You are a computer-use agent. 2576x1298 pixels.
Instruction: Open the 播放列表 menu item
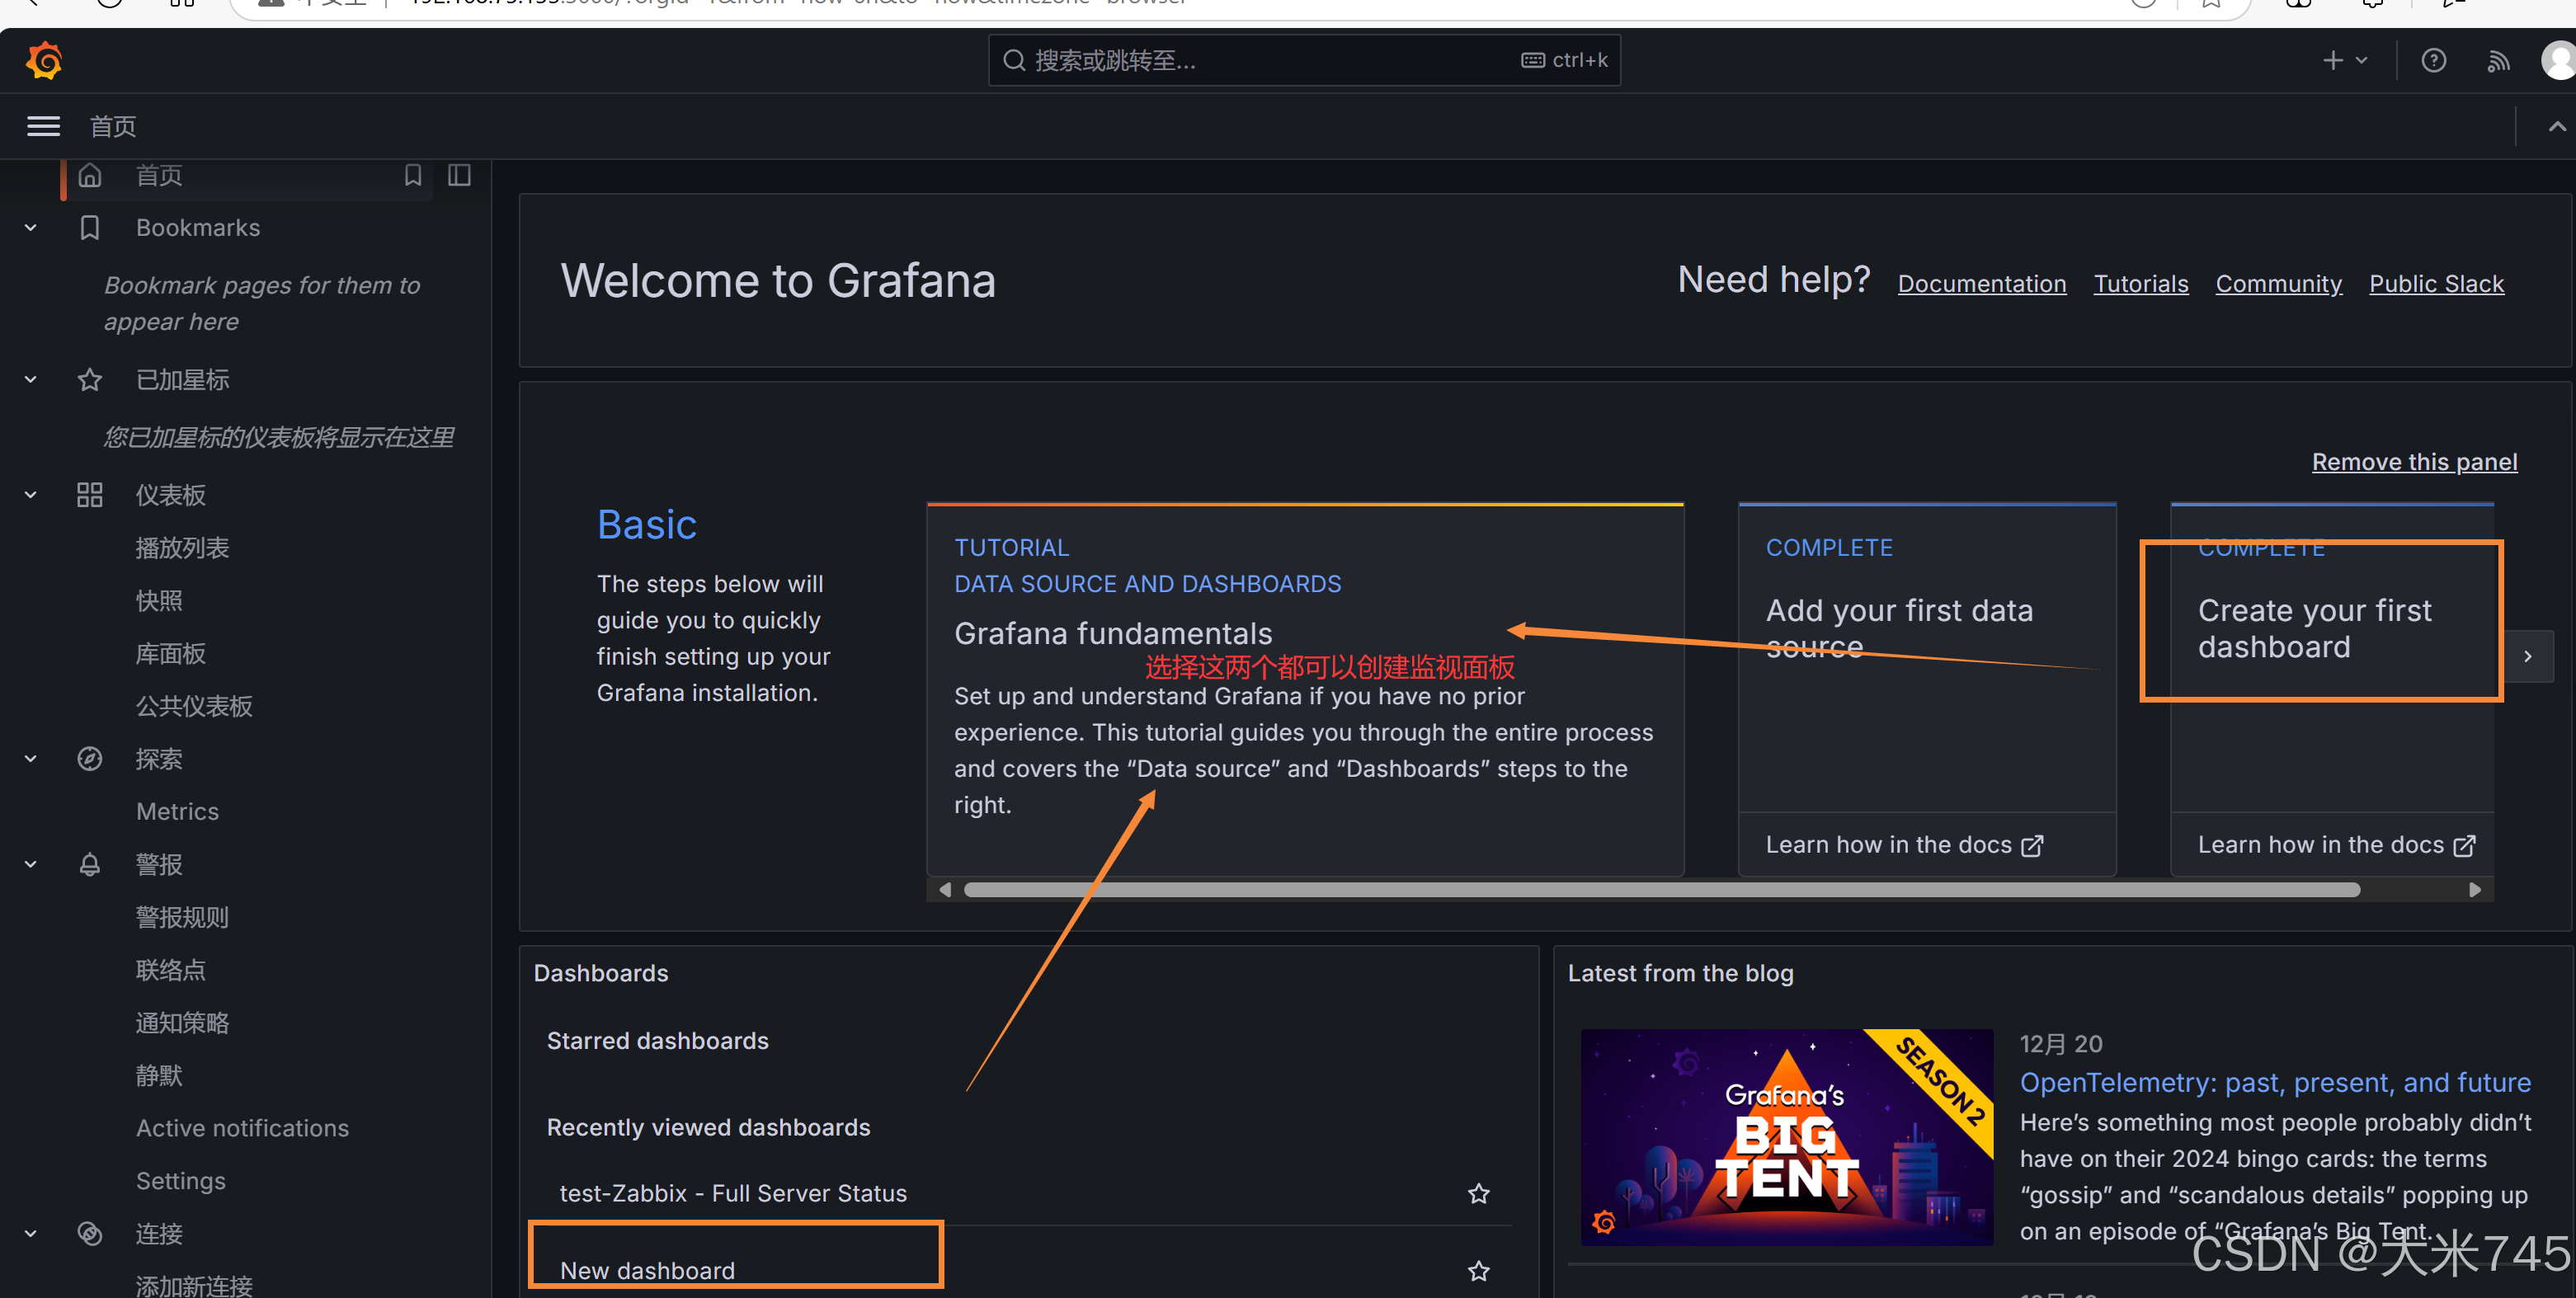click(182, 548)
